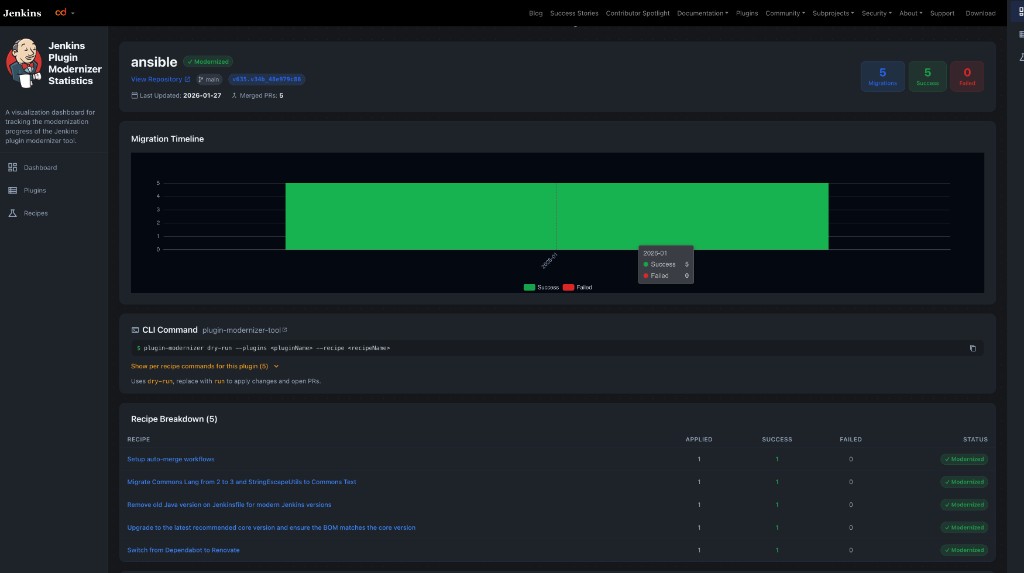Click the Recipe Breakdown (5) heading
1024x573 pixels.
174,419
